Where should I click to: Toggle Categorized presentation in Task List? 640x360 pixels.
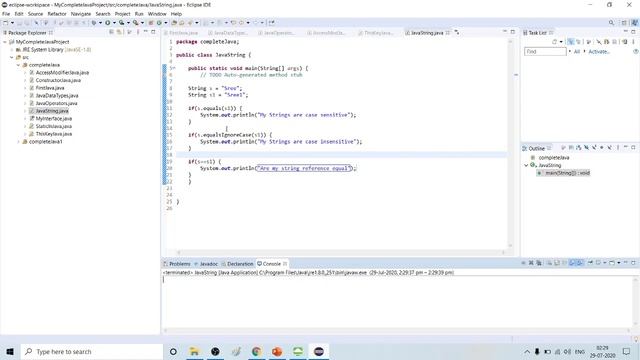pos(571,42)
